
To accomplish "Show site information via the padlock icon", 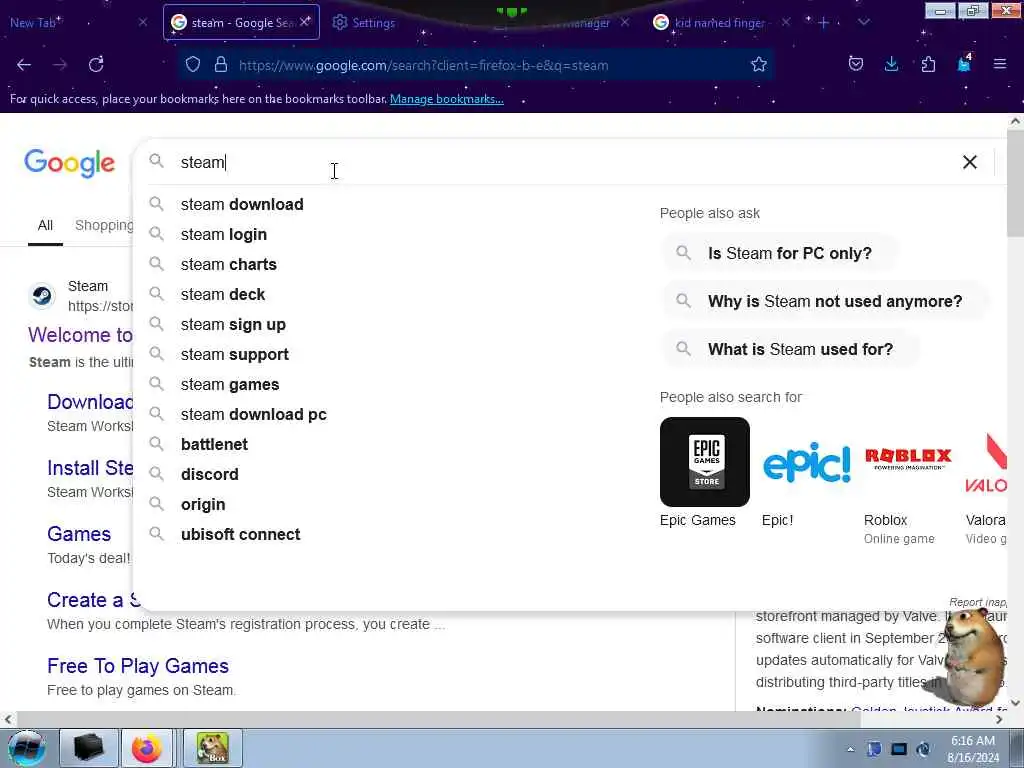I will 221,65.
